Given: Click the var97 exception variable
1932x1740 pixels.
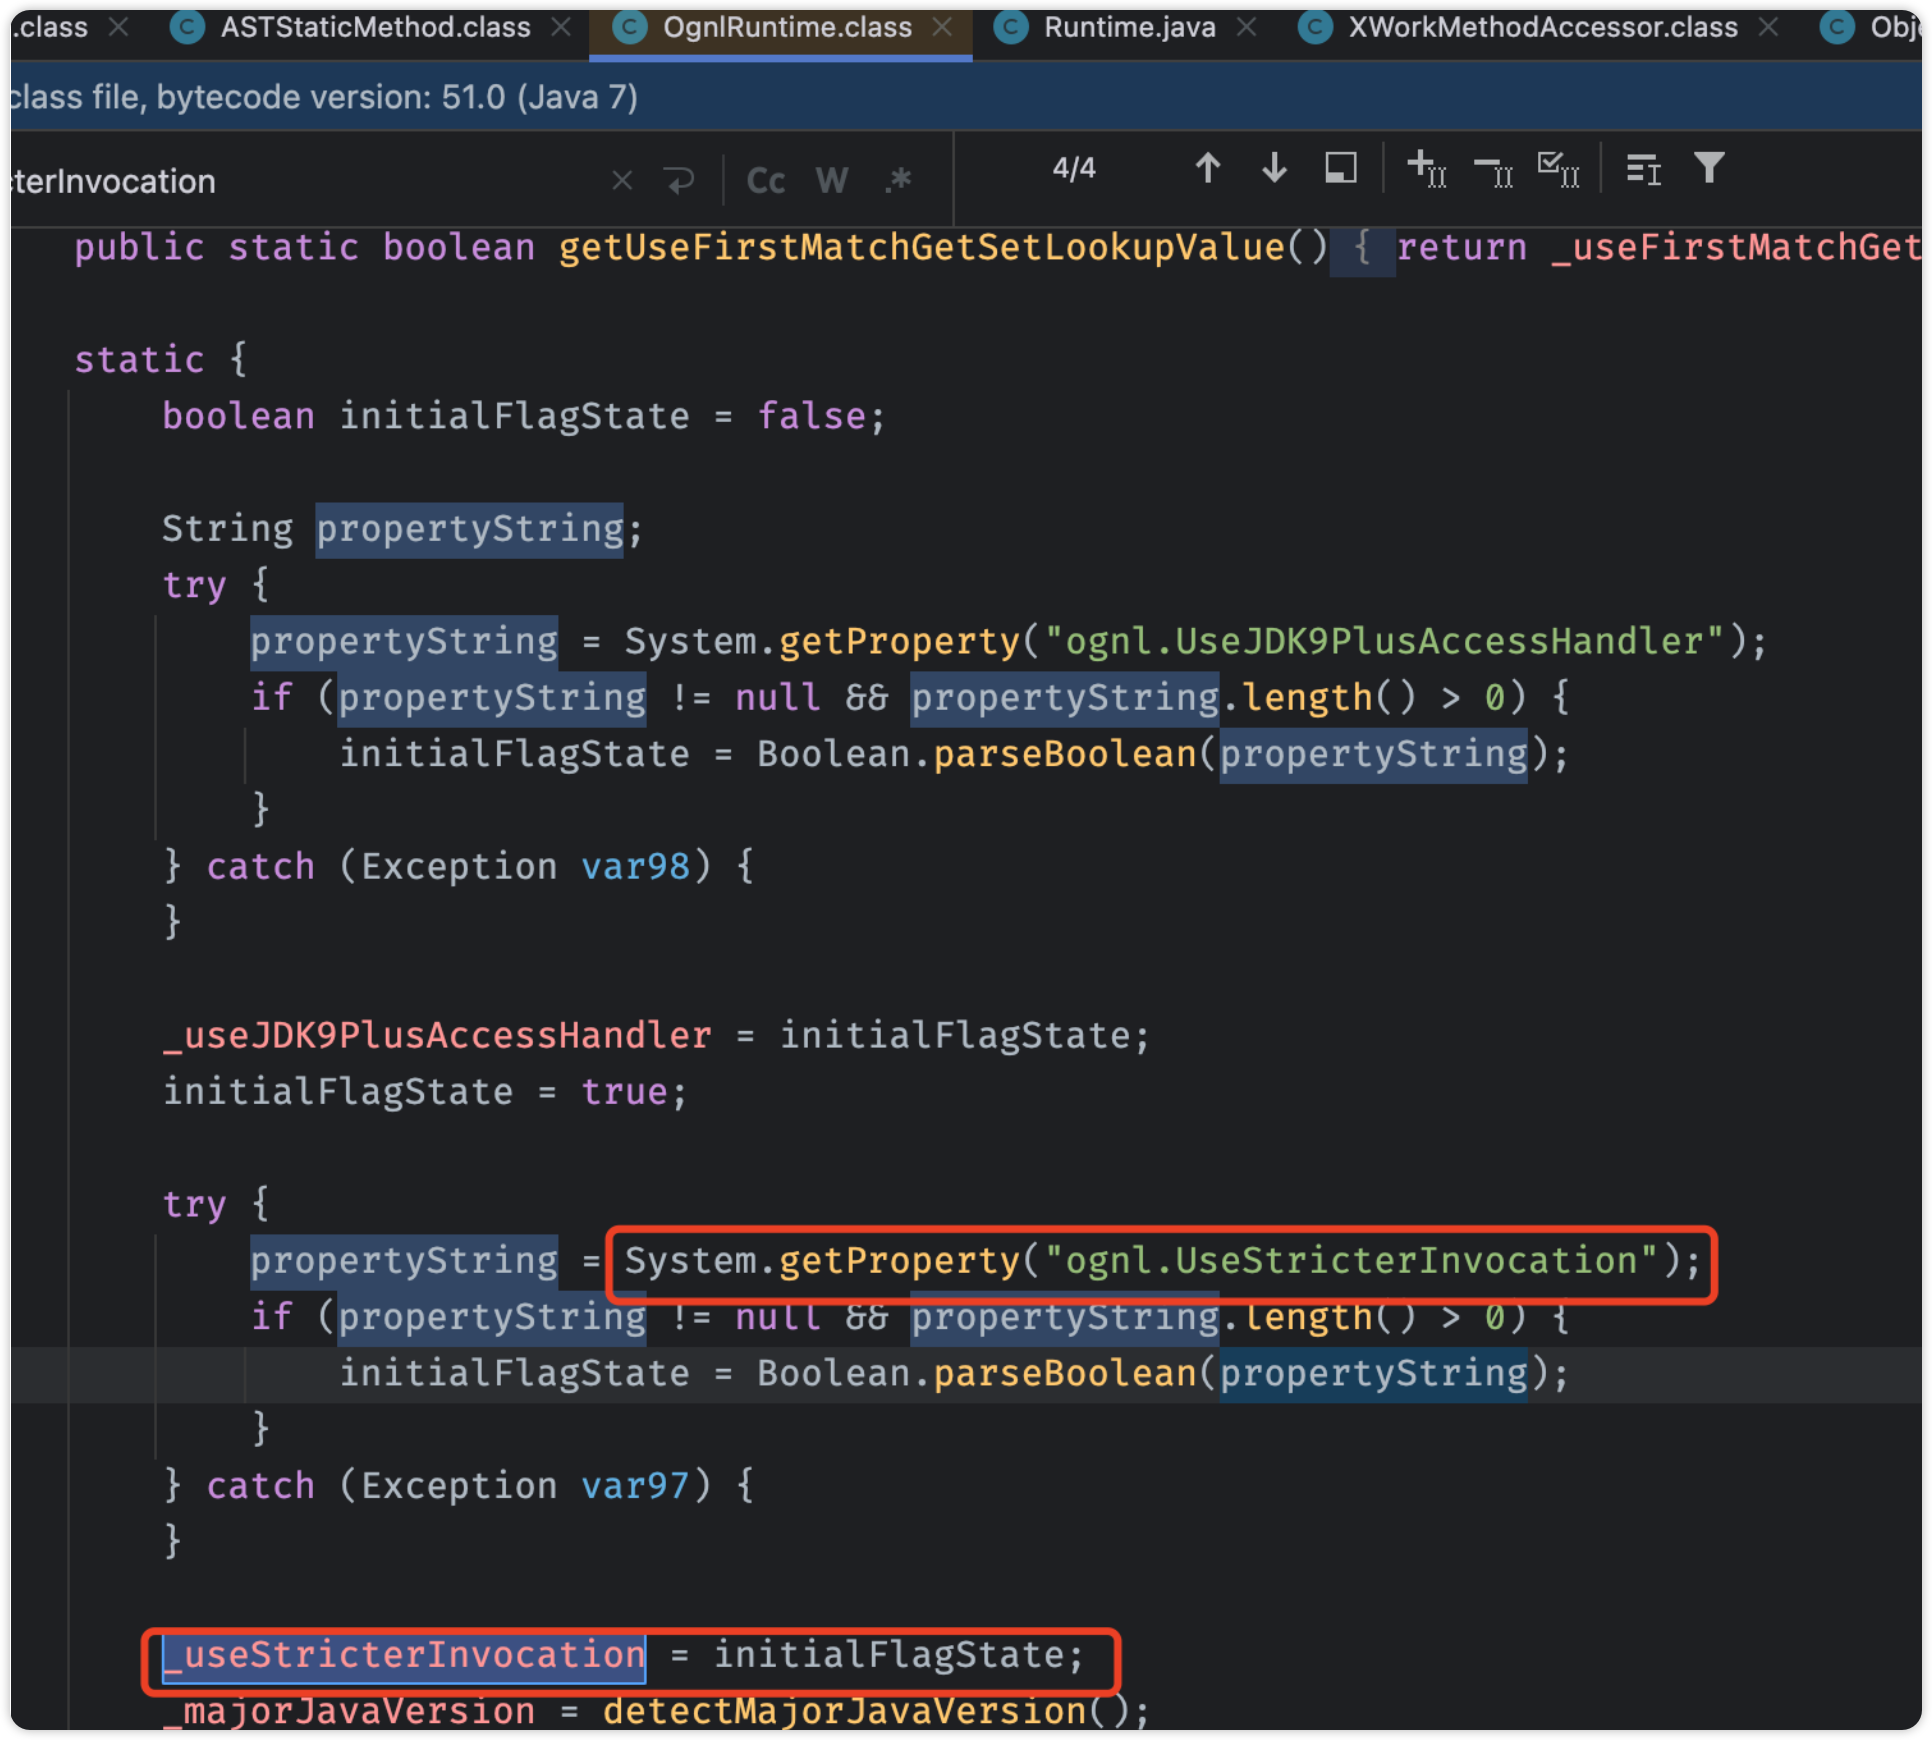Looking at the screenshot, I should [636, 1486].
